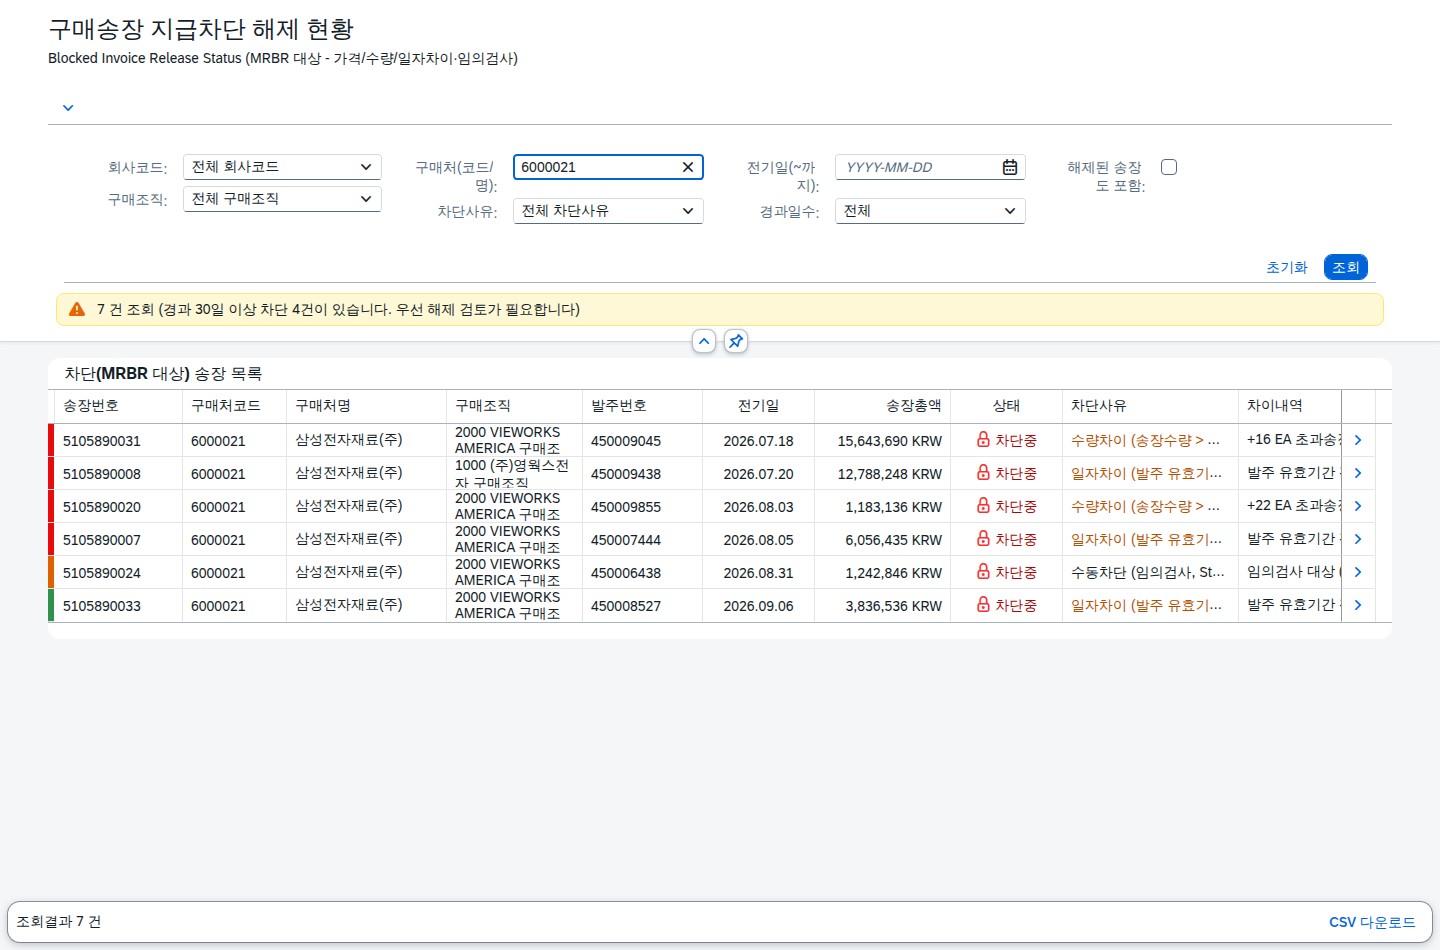Open the 차단사유 dropdown
This screenshot has height=950, width=1440.
[608, 211]
